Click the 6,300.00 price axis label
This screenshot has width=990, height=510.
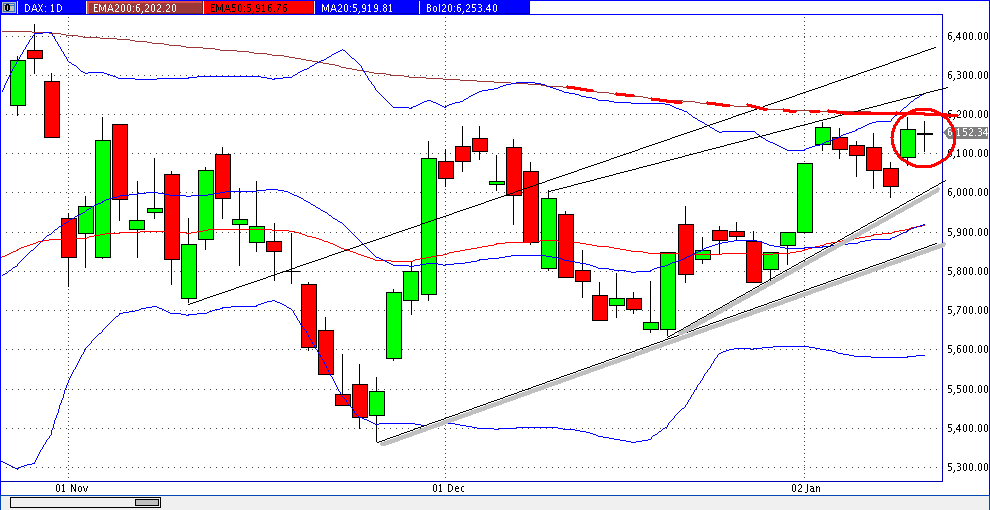pyautogui.click(x=967, y=75)
